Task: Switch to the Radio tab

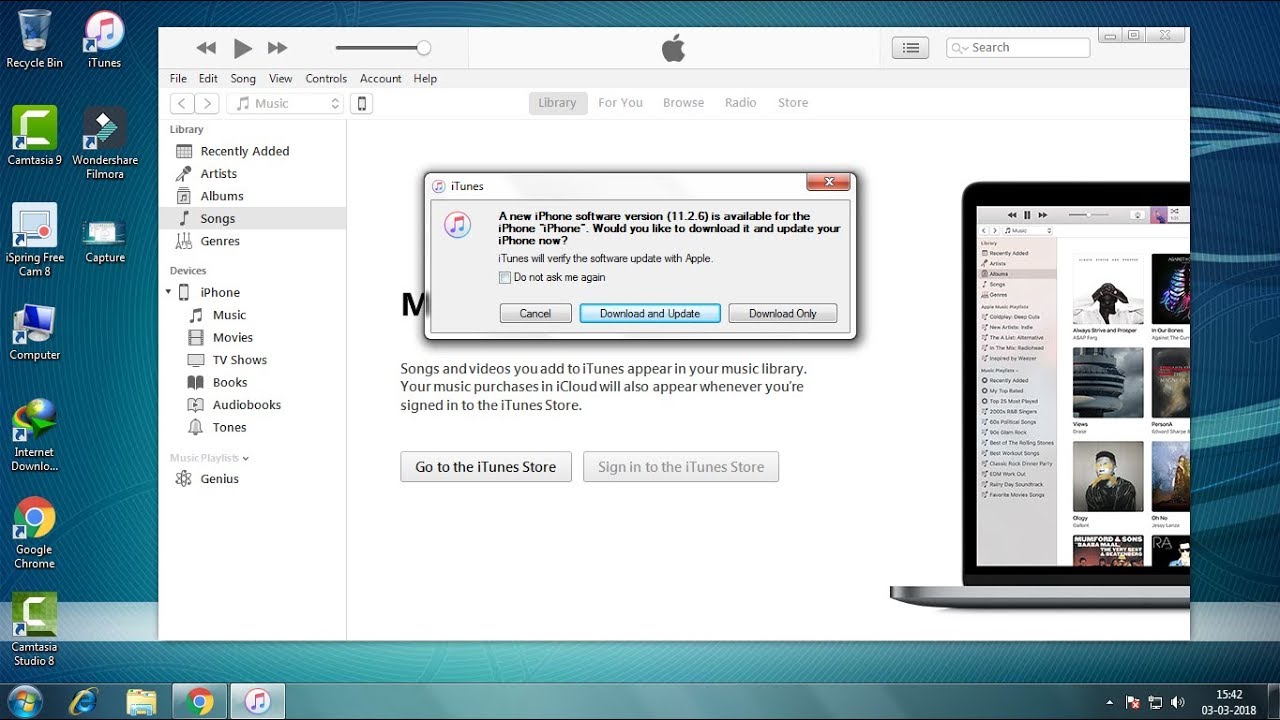Action: click(740, 102)
